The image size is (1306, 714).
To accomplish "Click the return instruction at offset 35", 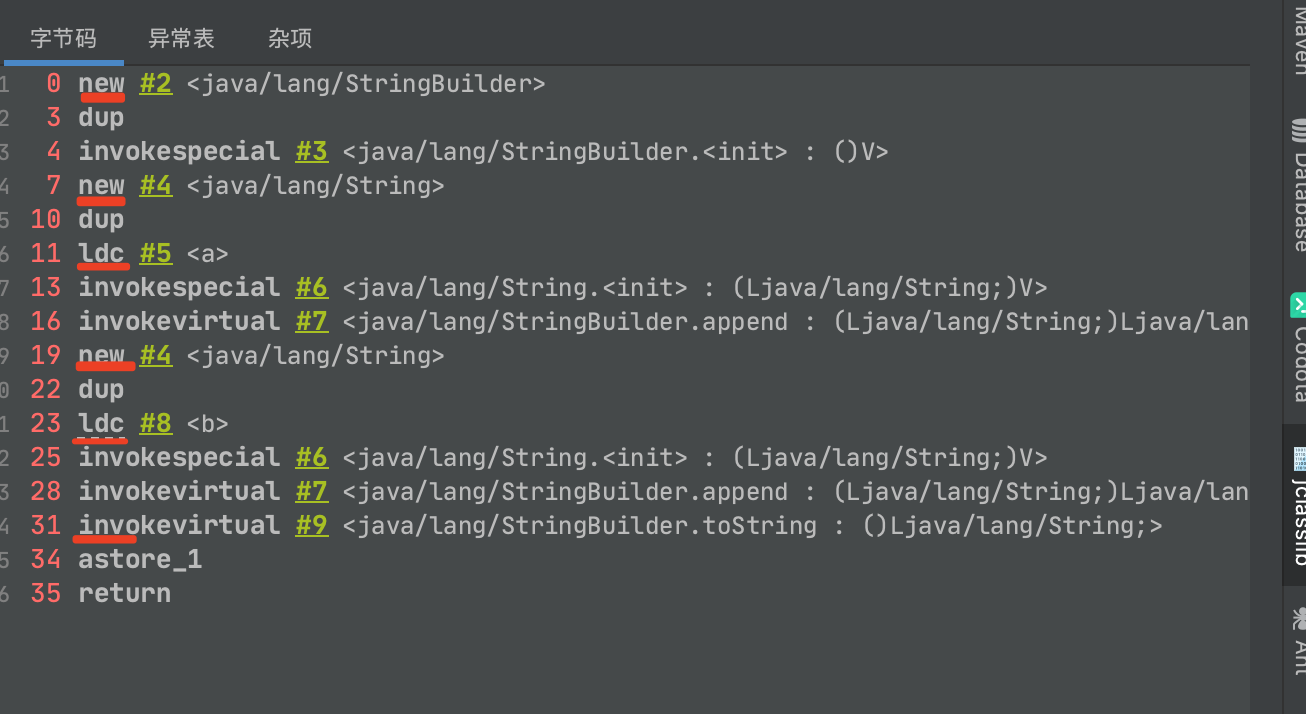I will tap(125, 594).
